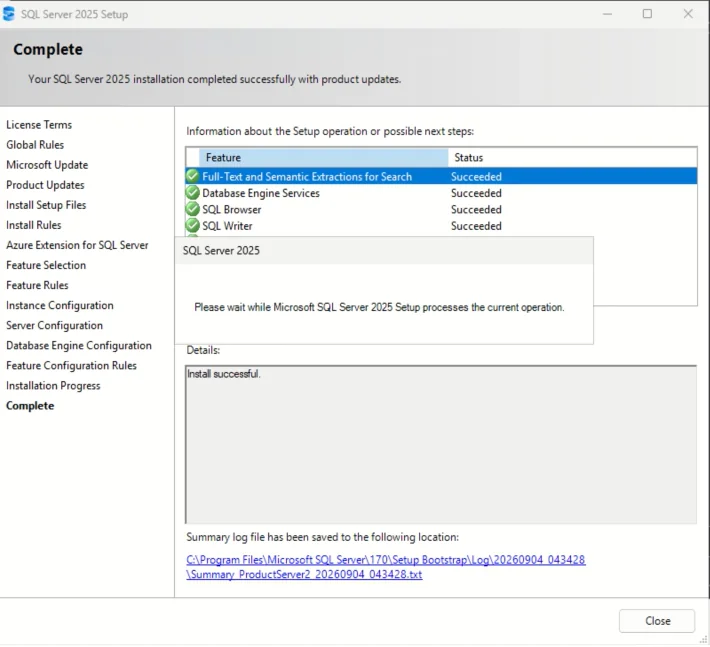Click the Details text box
Viewport: 710px width, 647px height.
(x=441, y=445)
